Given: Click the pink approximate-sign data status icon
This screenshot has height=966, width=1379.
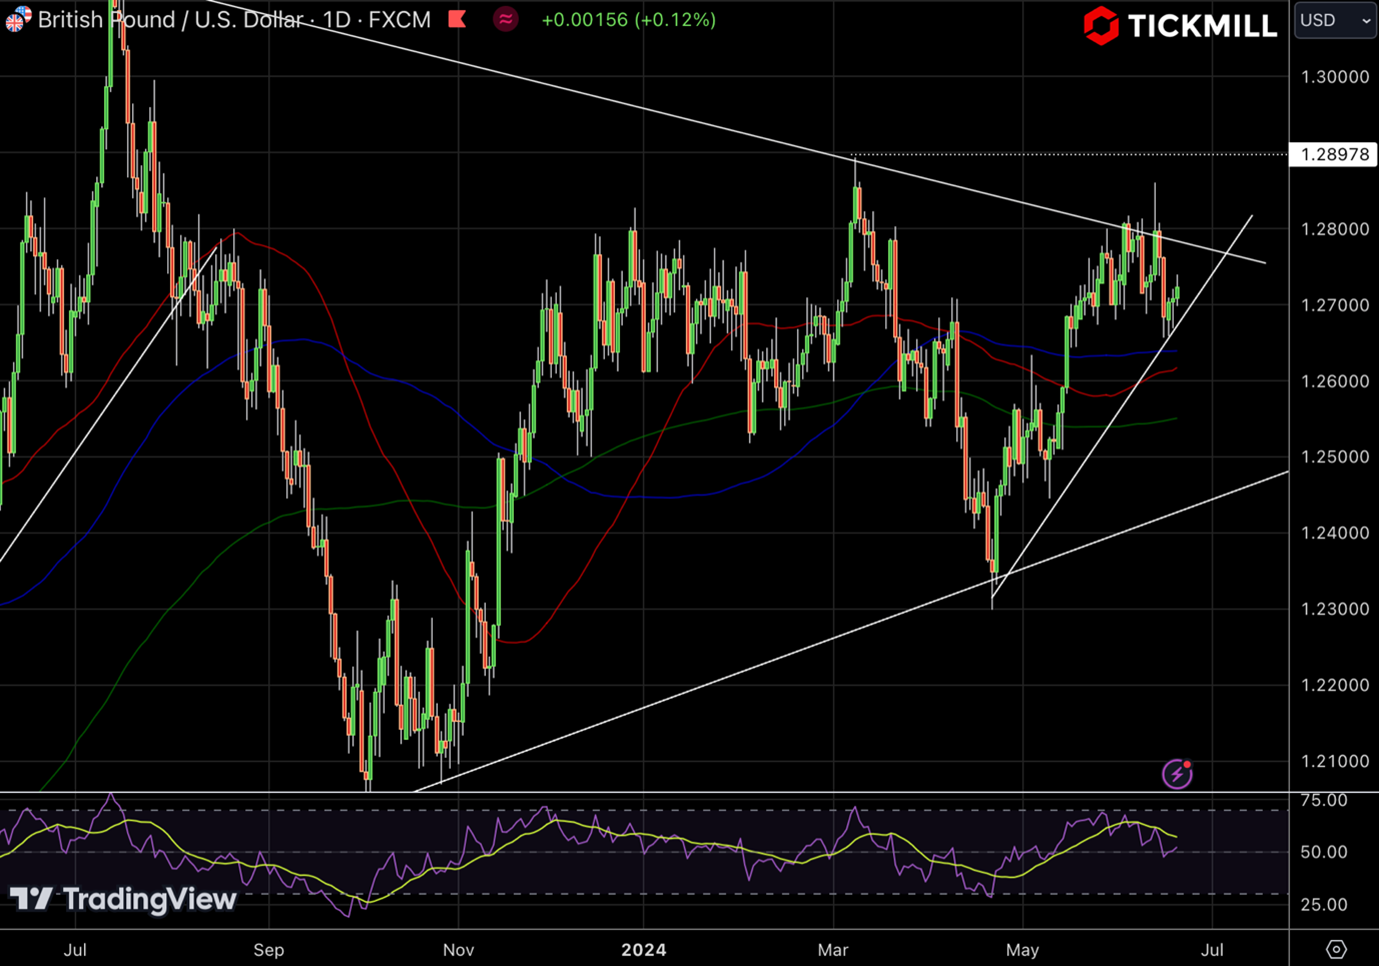Looking at the screenshot, I should coord(506,19).
